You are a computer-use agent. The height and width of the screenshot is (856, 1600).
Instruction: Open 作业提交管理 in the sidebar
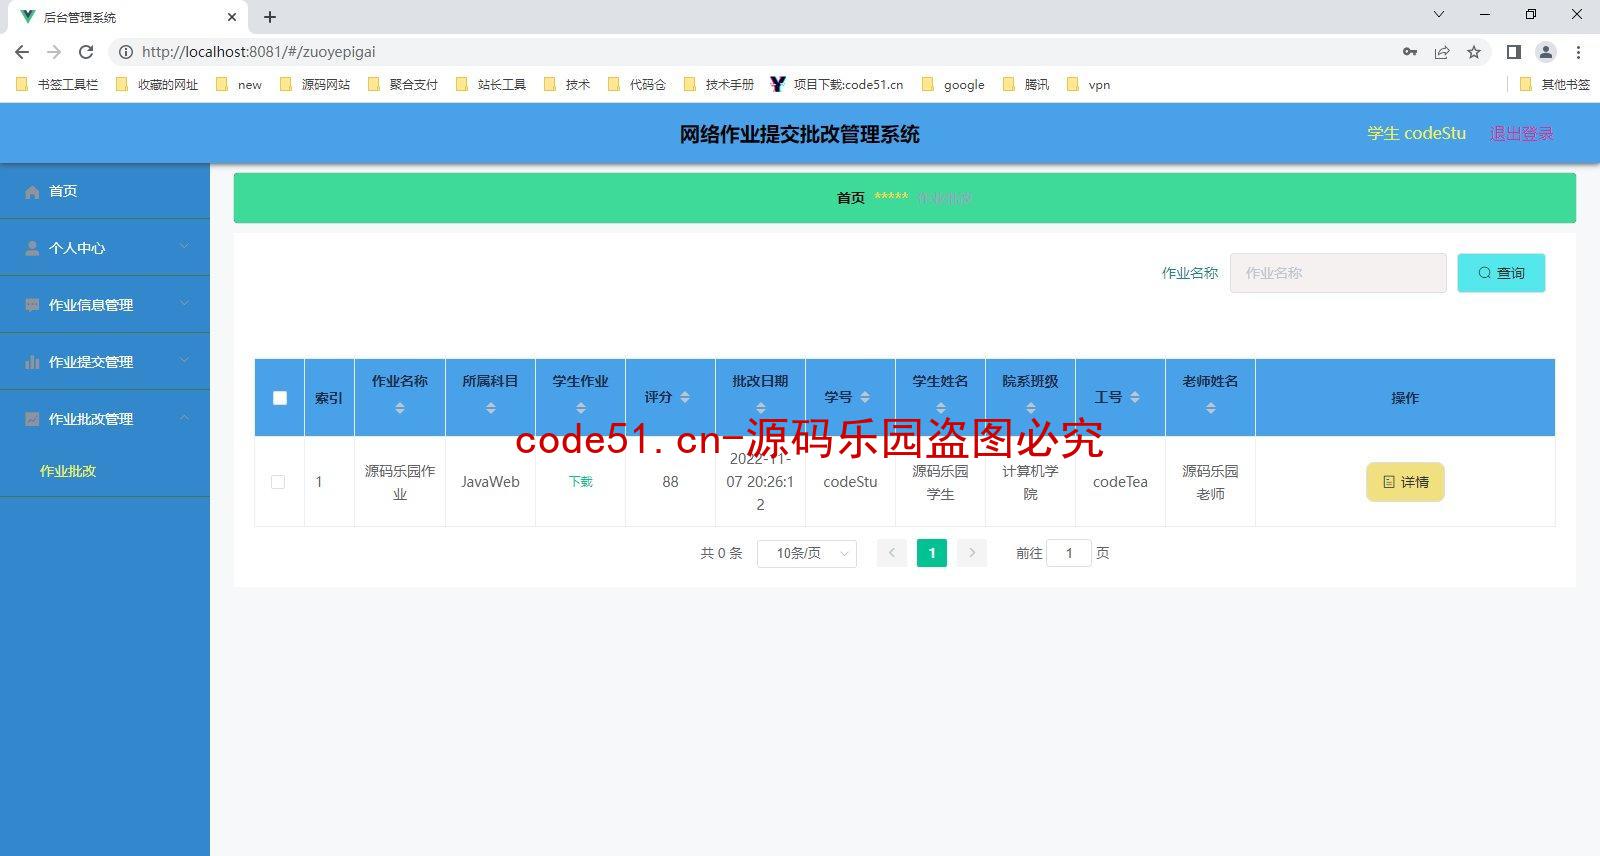[105, 362]
